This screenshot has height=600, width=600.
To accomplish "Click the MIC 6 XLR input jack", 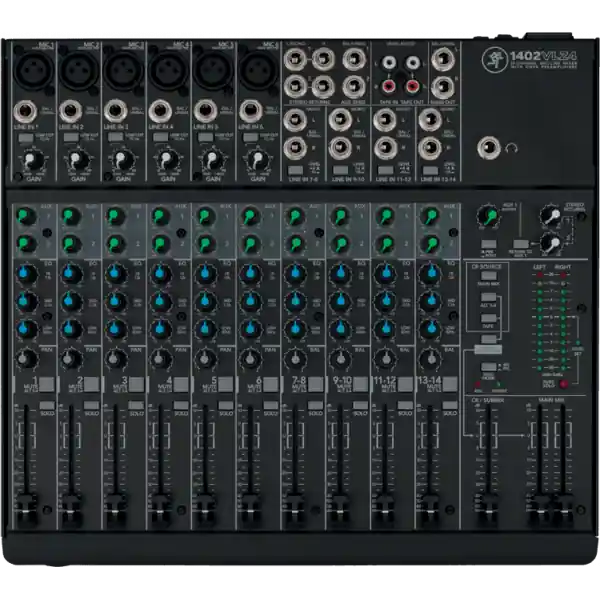I will coord(258,70).
